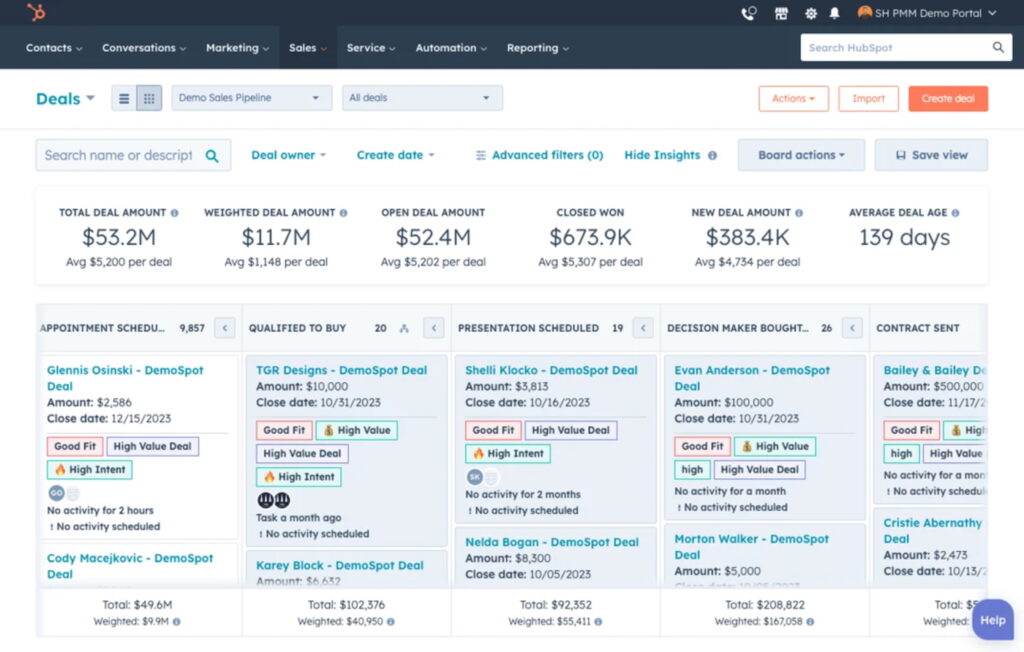The width and height of the screenshot is (1024, 652).
Task: Open Morton Walker - DemoSpot Deal
Action: 752,547
